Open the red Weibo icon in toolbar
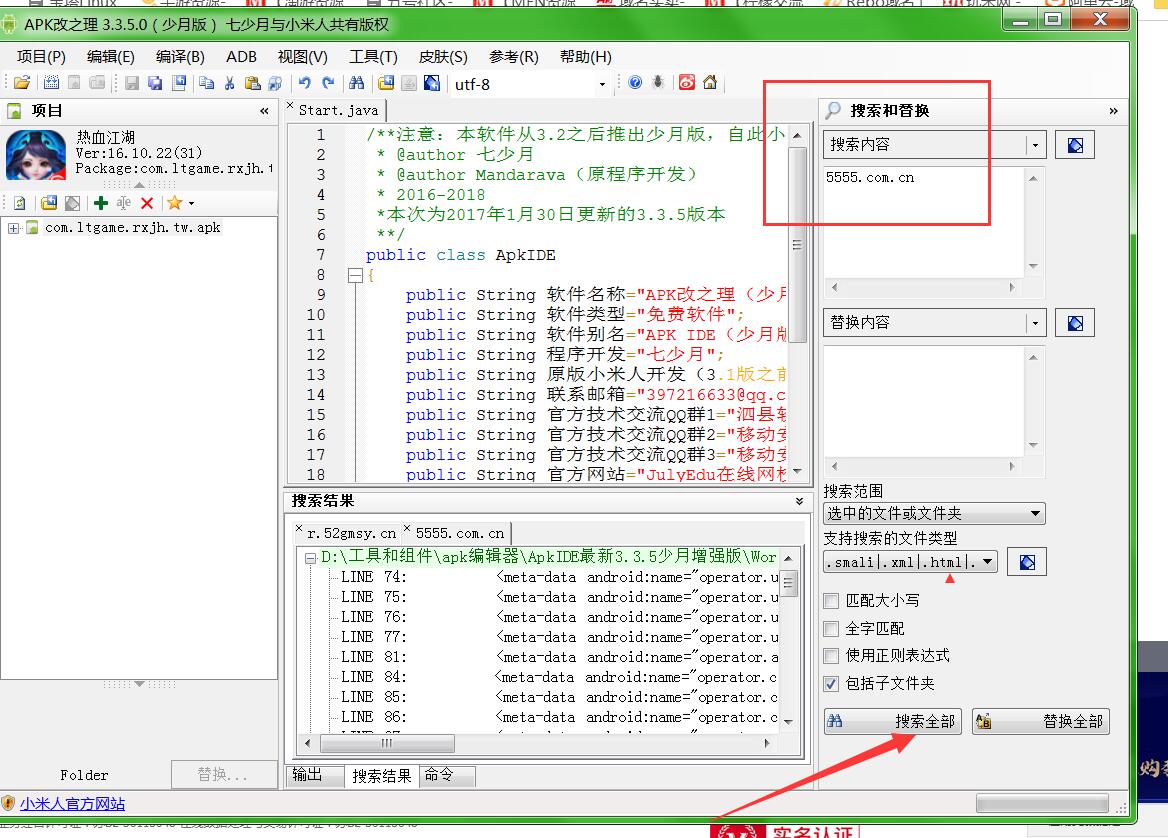This screenshot has width=1168, height=838. click(x=687, y=84)
